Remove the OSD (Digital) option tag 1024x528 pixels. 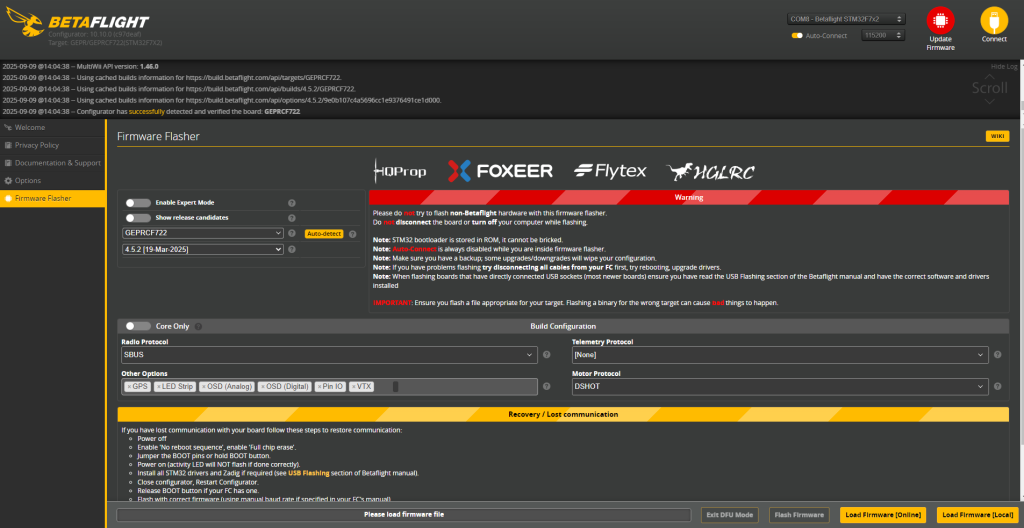click(263, 387)
